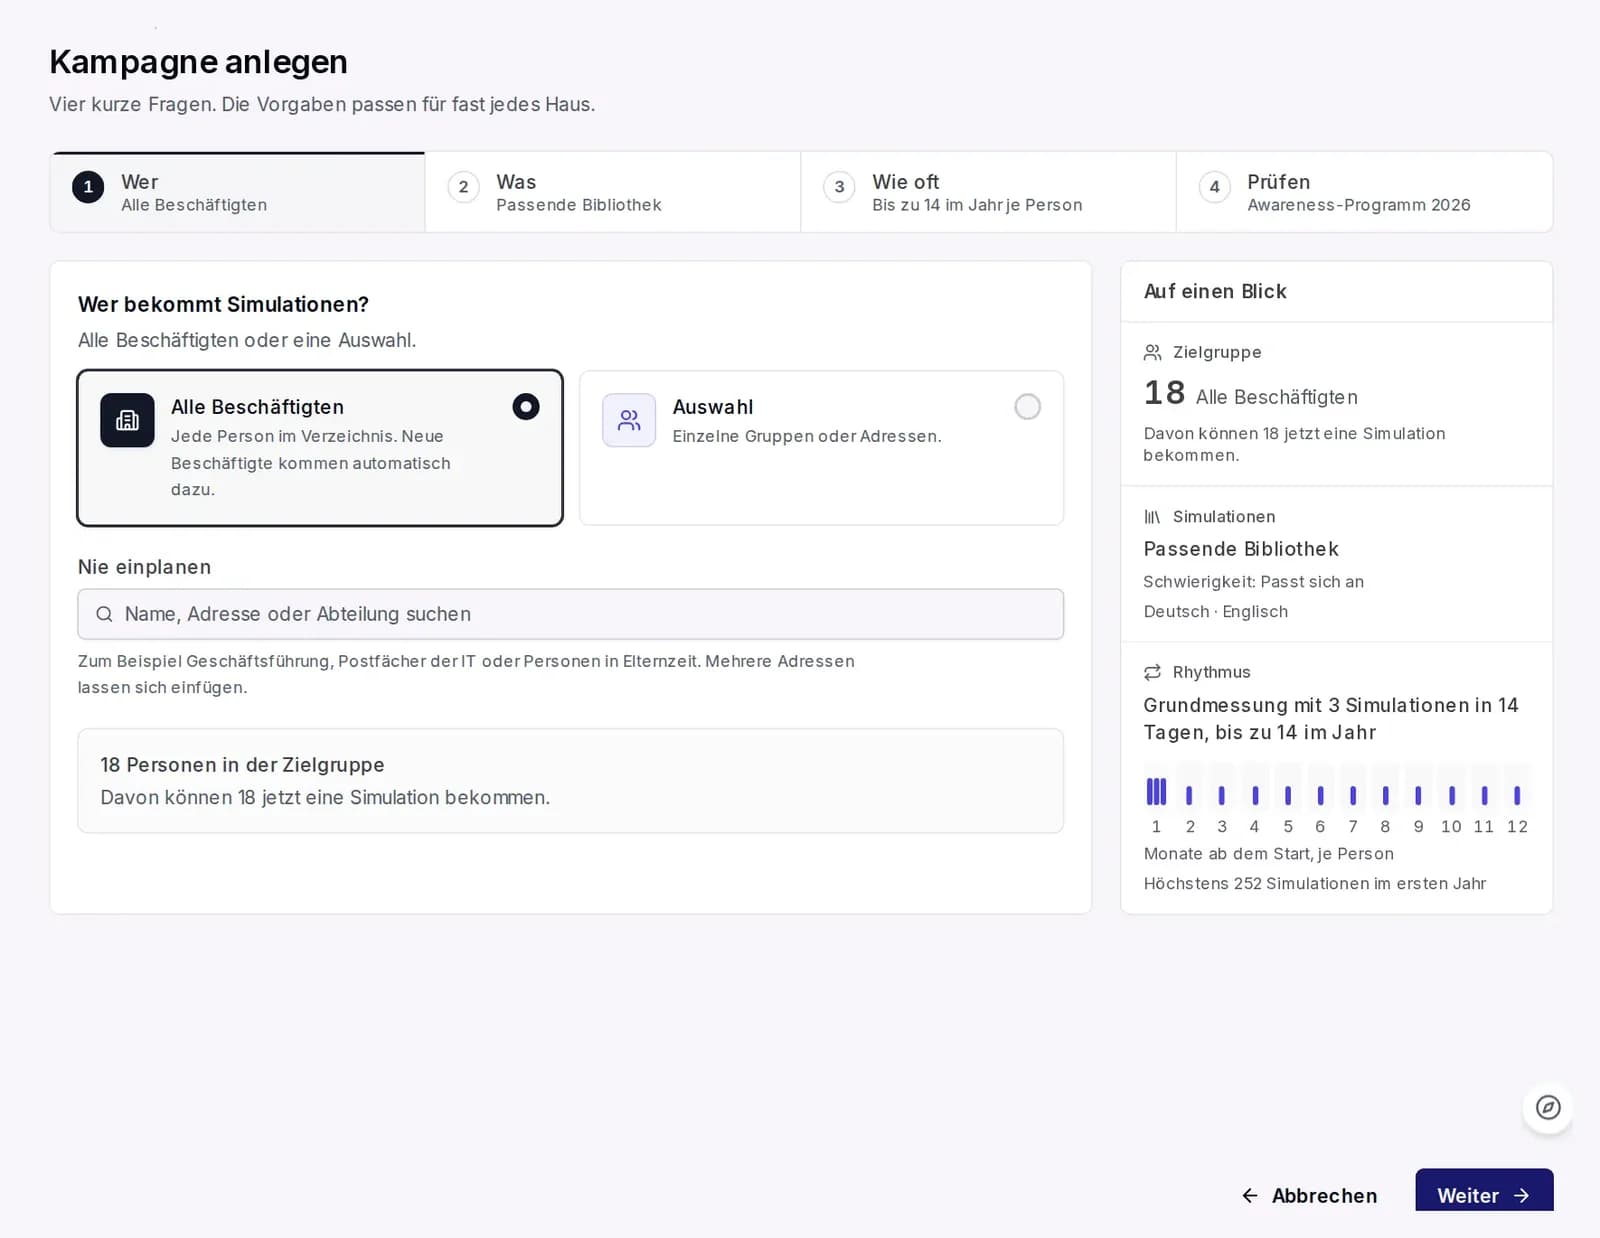This screenshot has height=1238, width=1600.
Task: Click the building icon for Alle Beschäftigten
Action: (x=127, y=420)
